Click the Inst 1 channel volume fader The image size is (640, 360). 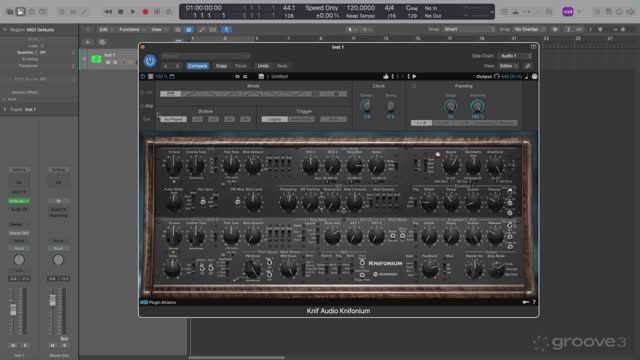[13, 310]
